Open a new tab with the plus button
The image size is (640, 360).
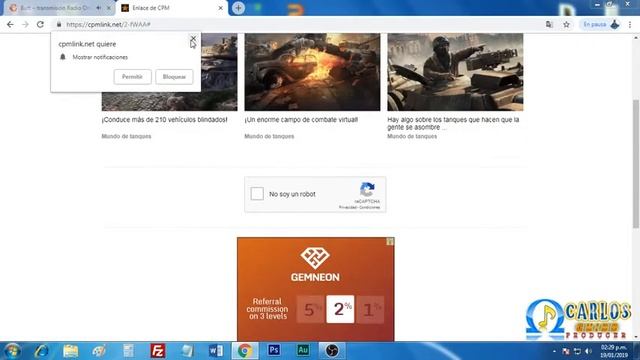(238, 8)
